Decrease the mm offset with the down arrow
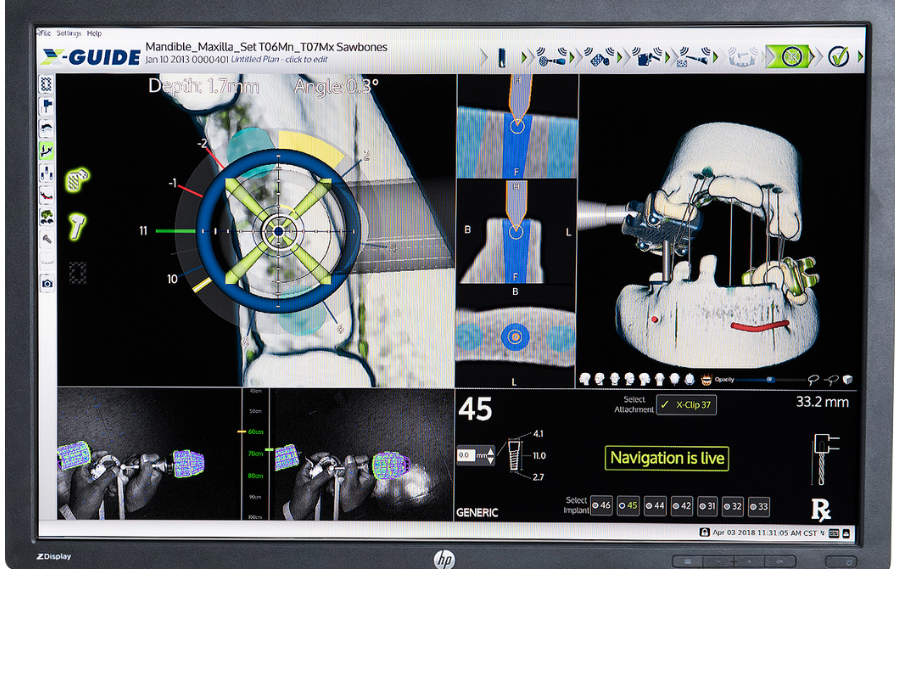This screenshot has width=900, height=675. pyautogui.click(x=490, y=460)
